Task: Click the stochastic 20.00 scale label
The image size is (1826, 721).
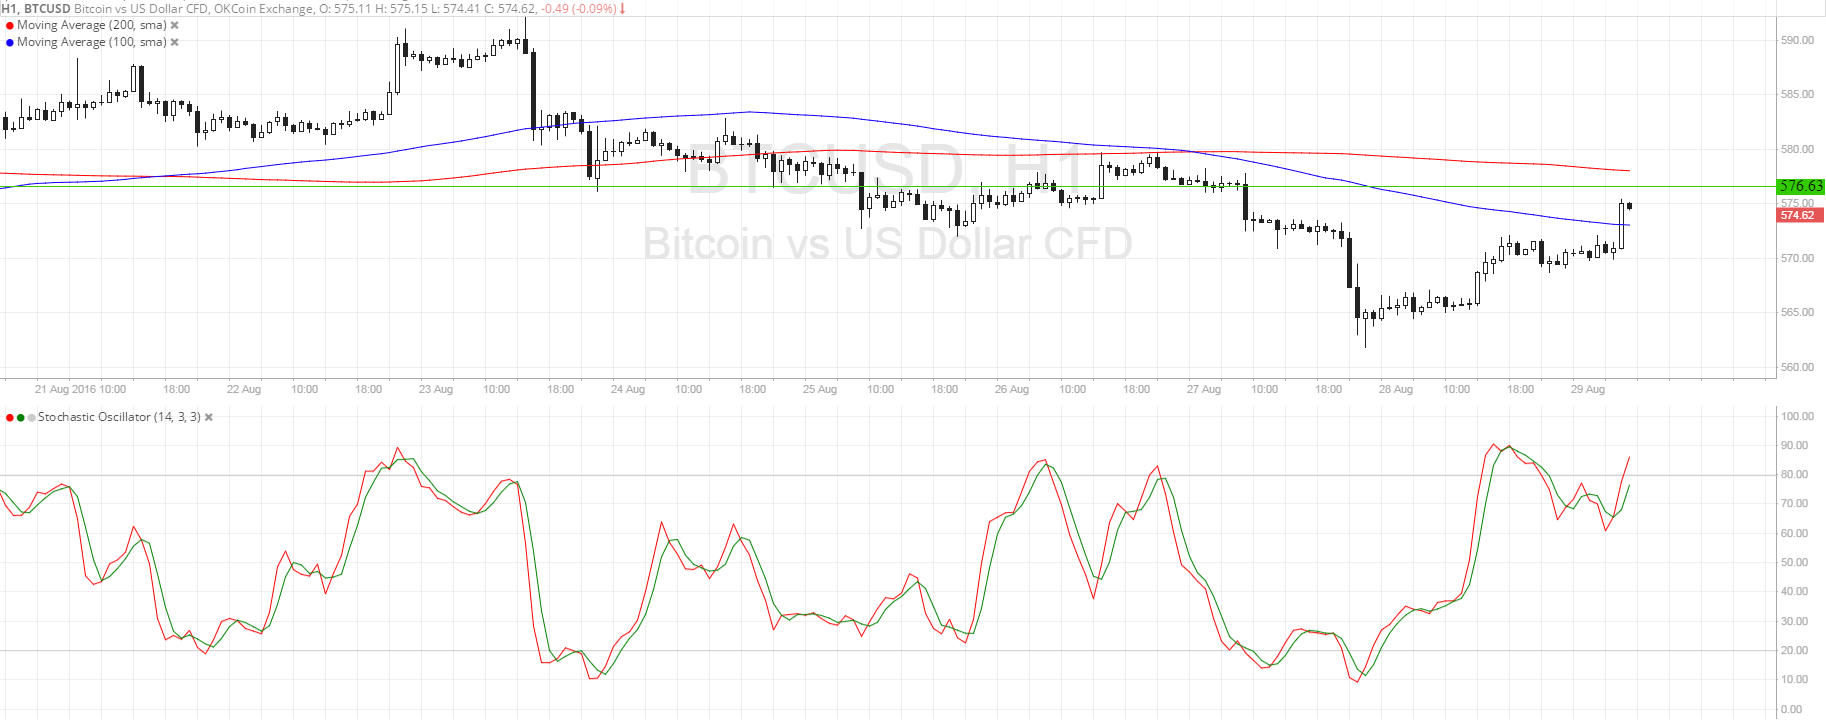Action: pyautogui.click(x=1794, y=651)
